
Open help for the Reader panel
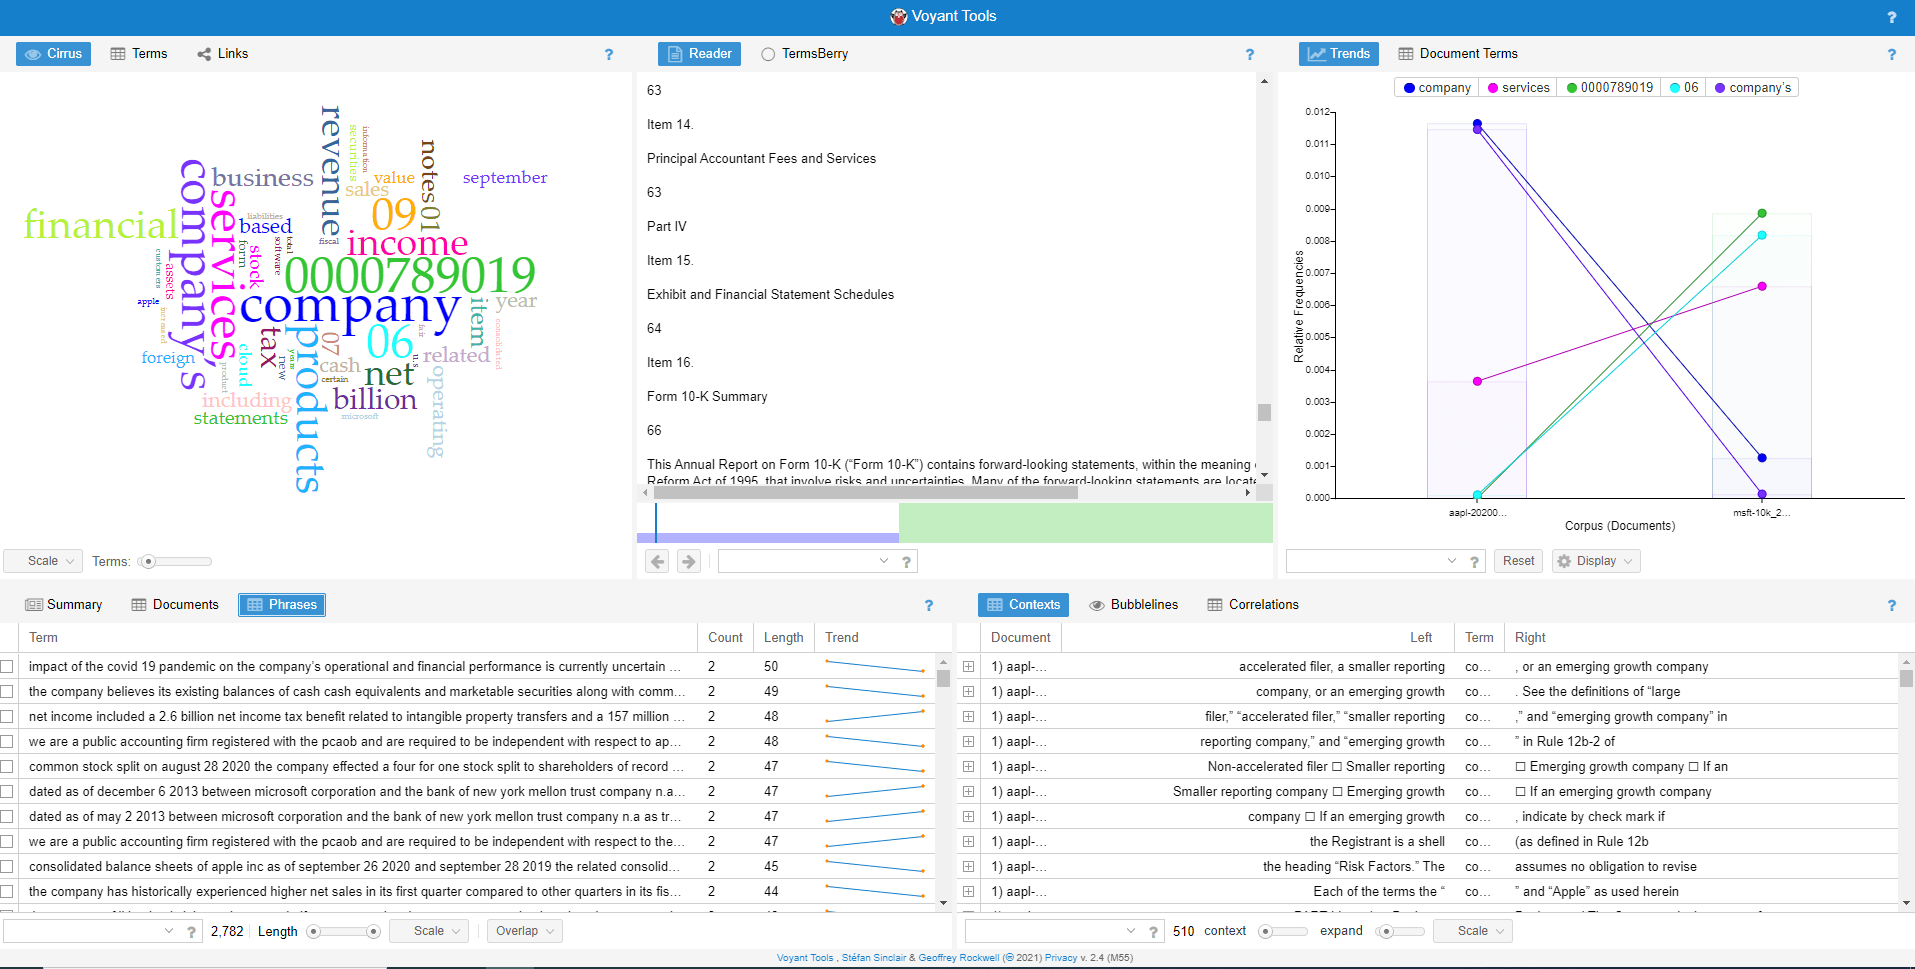pyautogui.click(x=1249, y=54)
